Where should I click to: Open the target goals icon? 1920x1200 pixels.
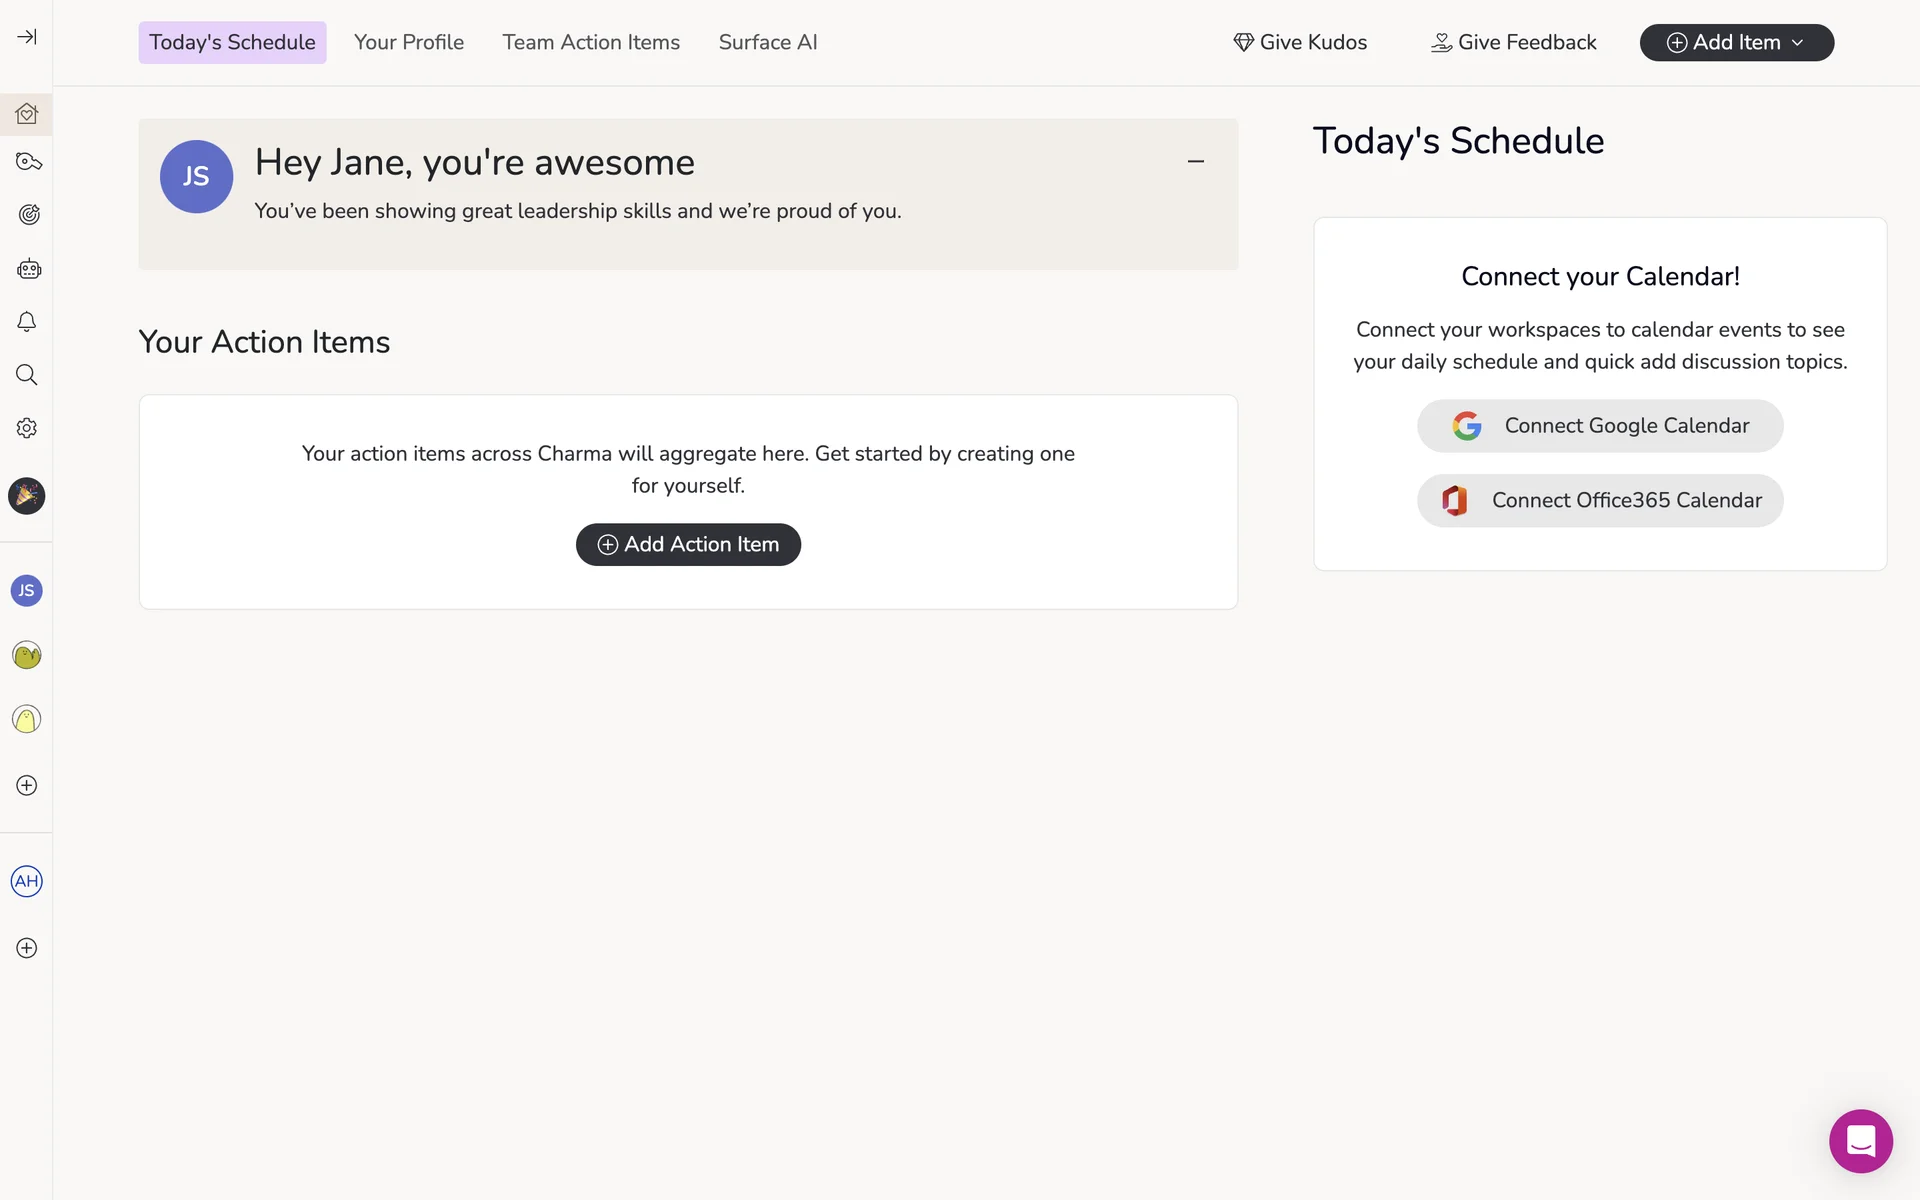(28, 214)
